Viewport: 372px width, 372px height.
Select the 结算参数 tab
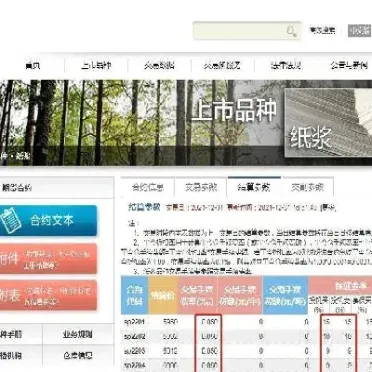[254, 187]
